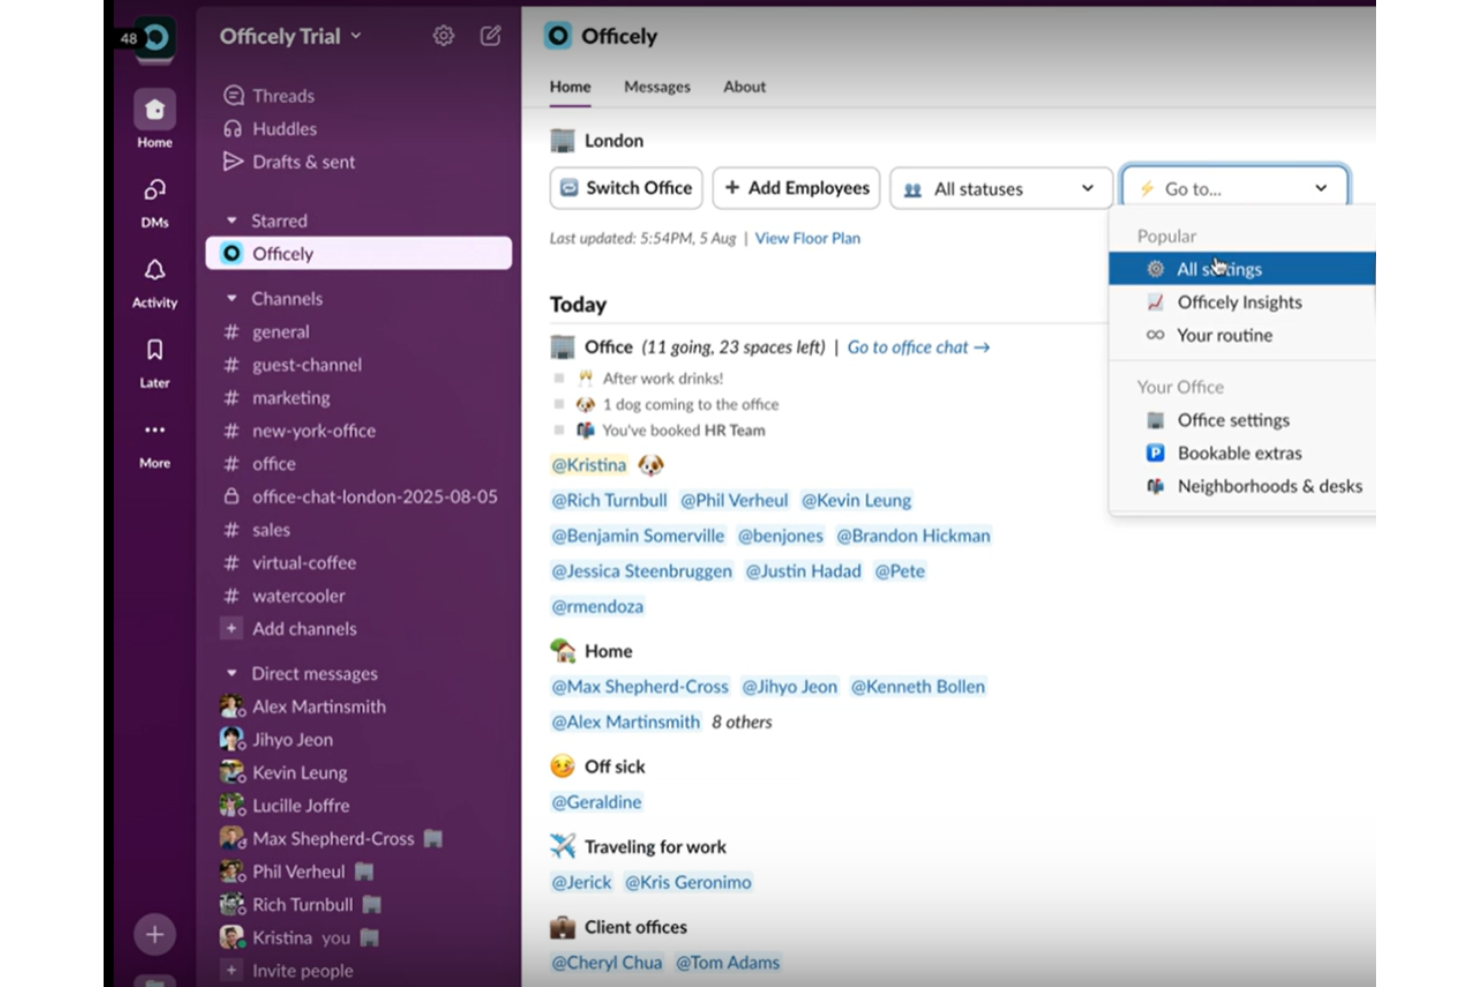The width and height of the screenshot is (1480, 987).
Task: Click the Switch Office button
Action: pos(626,188)
